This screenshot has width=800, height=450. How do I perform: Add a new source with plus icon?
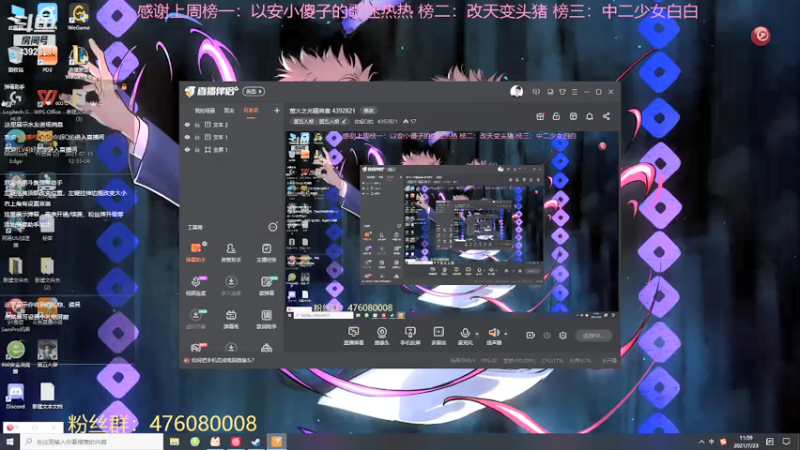(277, 110)
